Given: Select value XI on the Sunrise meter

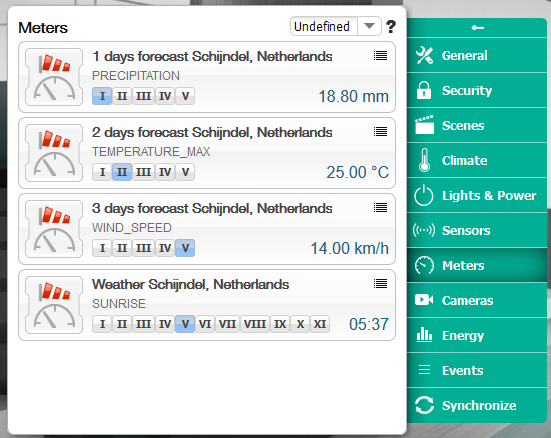Looking at the screenshot, I should click(x=320, y=324).
